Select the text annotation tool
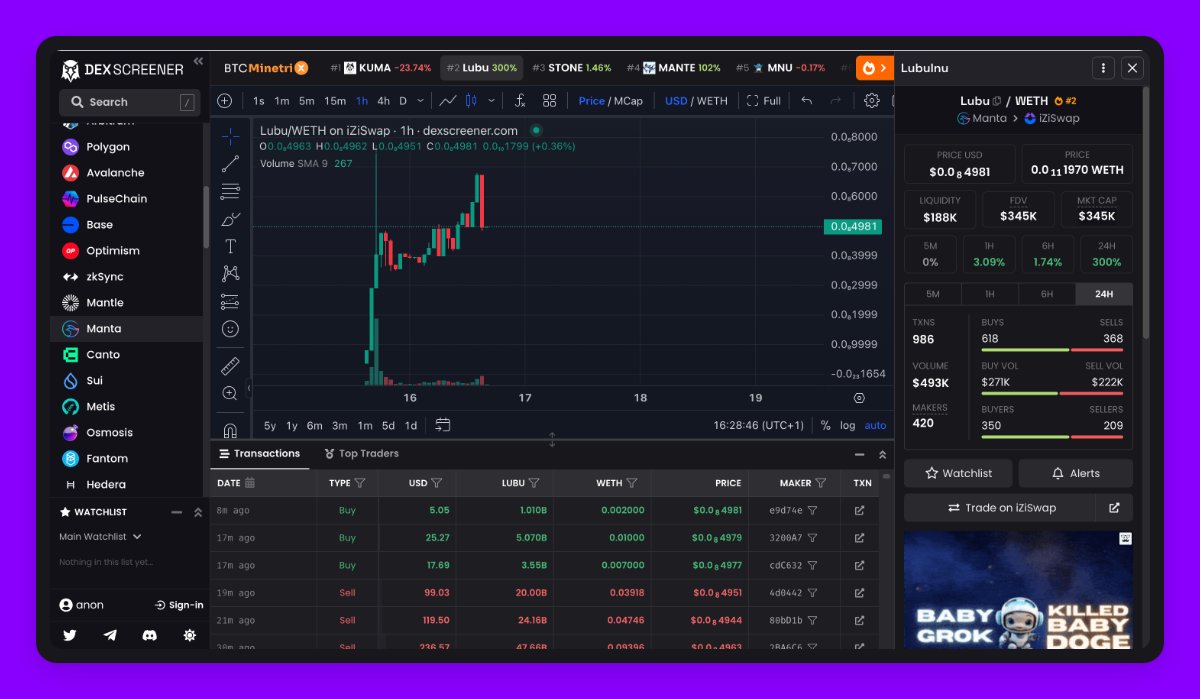 (230, 246)
